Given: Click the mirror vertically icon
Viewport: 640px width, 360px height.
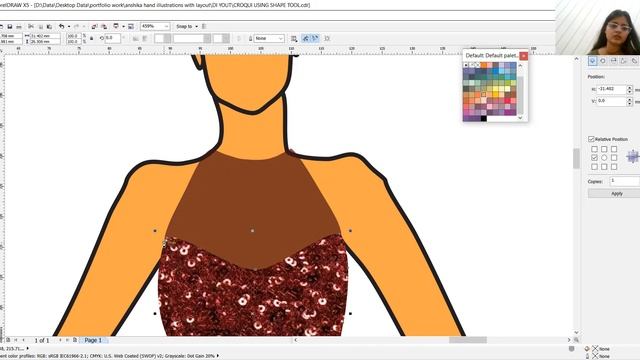Looking at the screenshot, I should click(145, 38).
